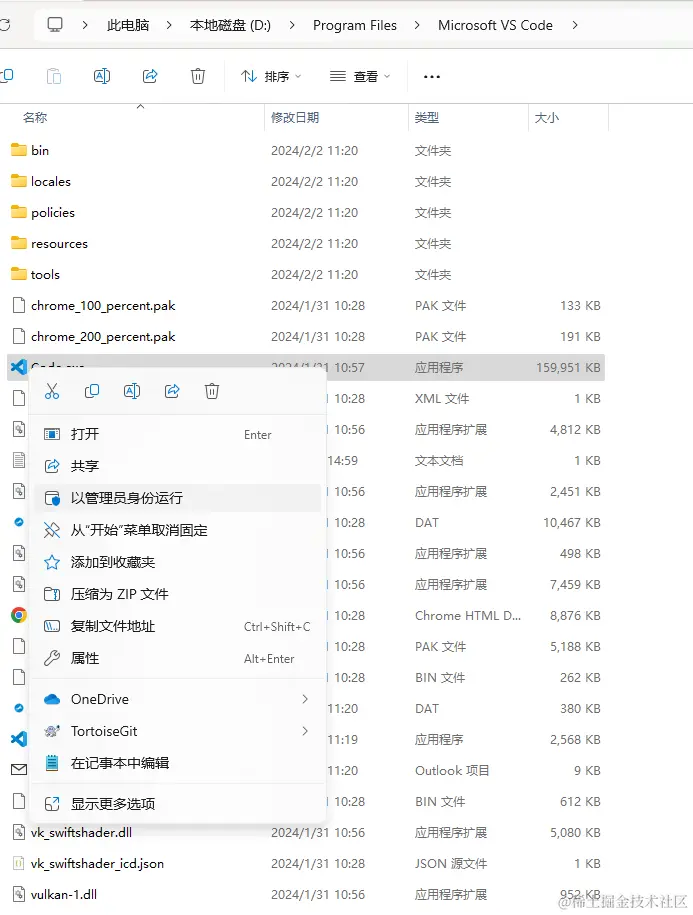Click the Delete trash icon in context menu
Image resolution: width=693 pixels, height=915 pixels.
[212, 391]
